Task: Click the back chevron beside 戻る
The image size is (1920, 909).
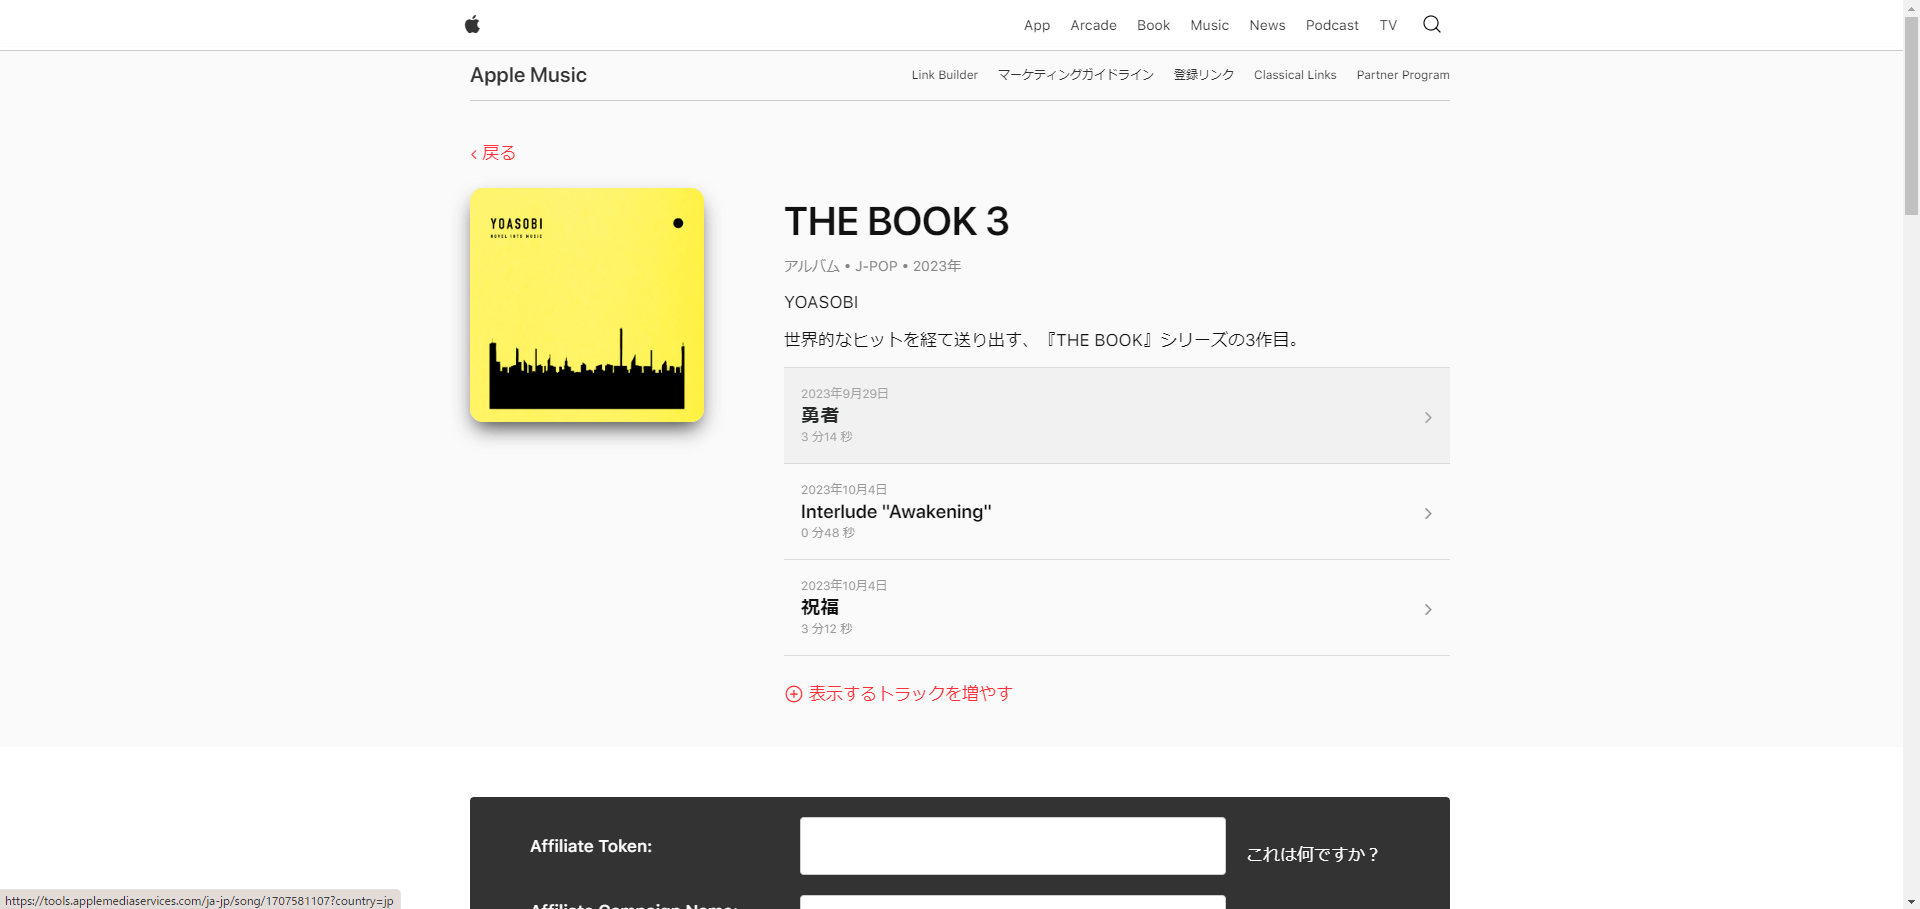Action: pyautogui.click(x=474, y=154)
